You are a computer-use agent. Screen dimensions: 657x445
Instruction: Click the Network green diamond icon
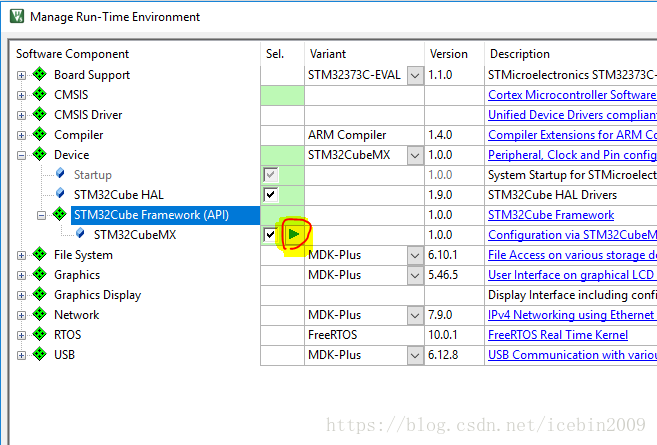40,314
